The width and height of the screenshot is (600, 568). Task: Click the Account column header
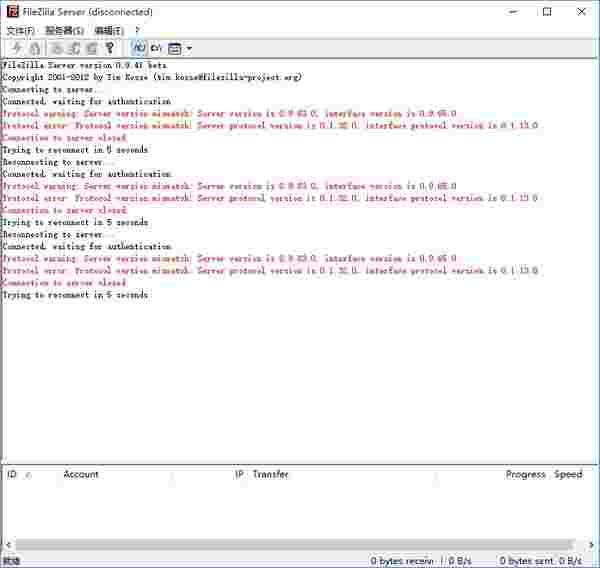click(80, 474)
